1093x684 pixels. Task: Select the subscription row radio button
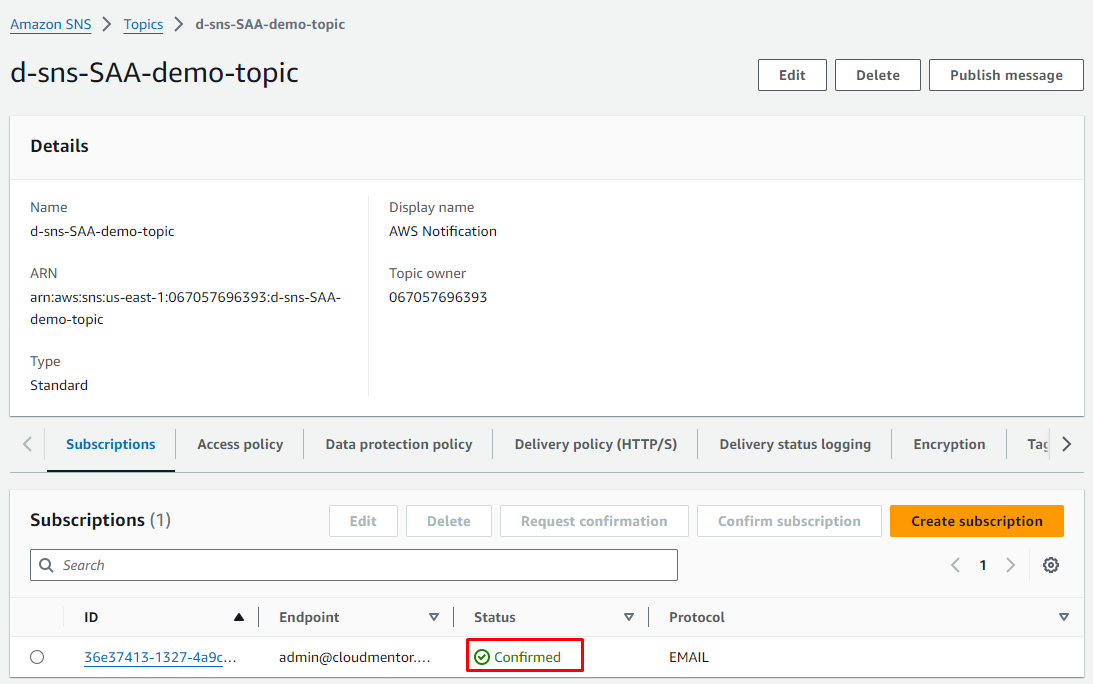37,657
